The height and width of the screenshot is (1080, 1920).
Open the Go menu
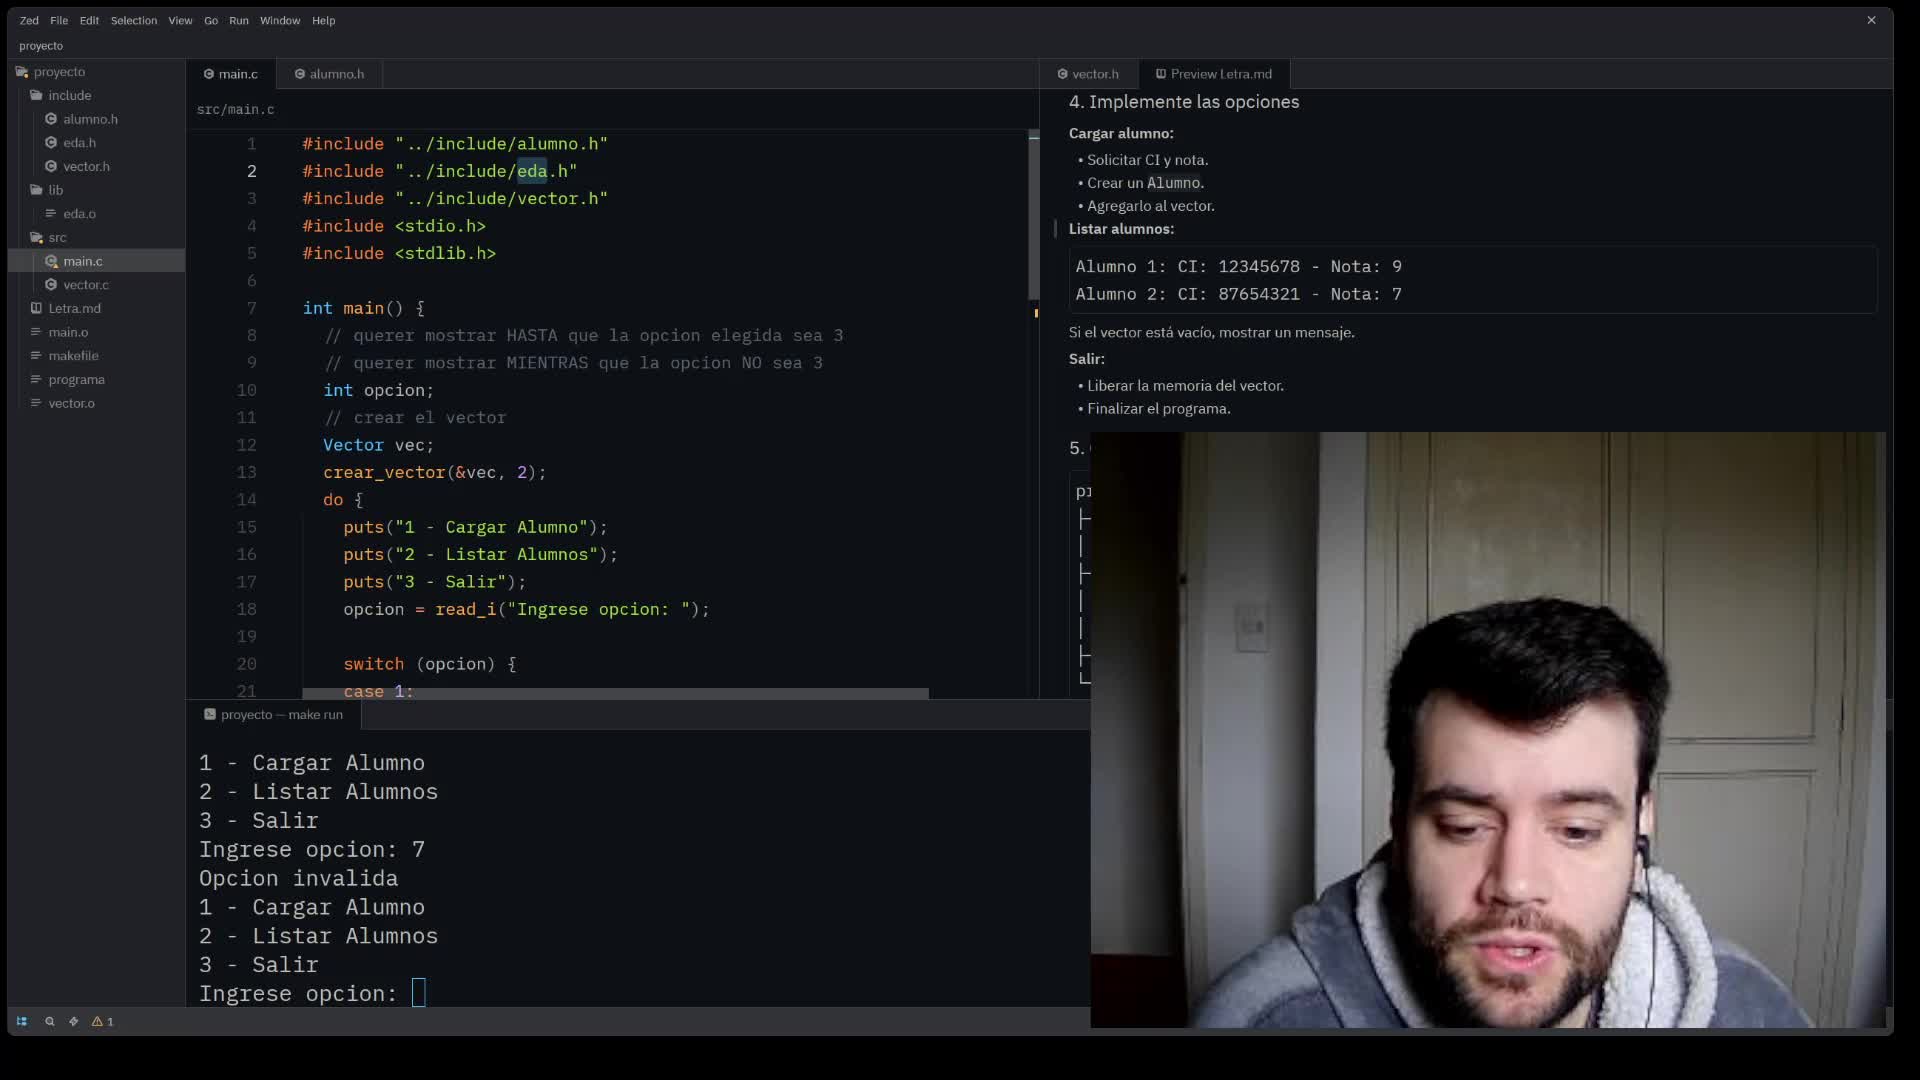pyautogui.click(x=211, y=20)
